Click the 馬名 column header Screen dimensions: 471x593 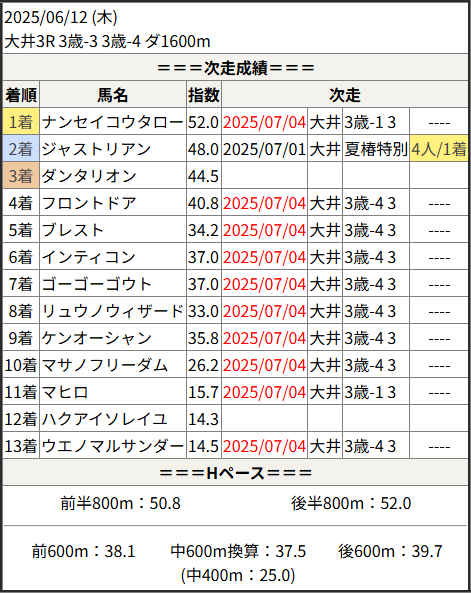pos(113,95)
